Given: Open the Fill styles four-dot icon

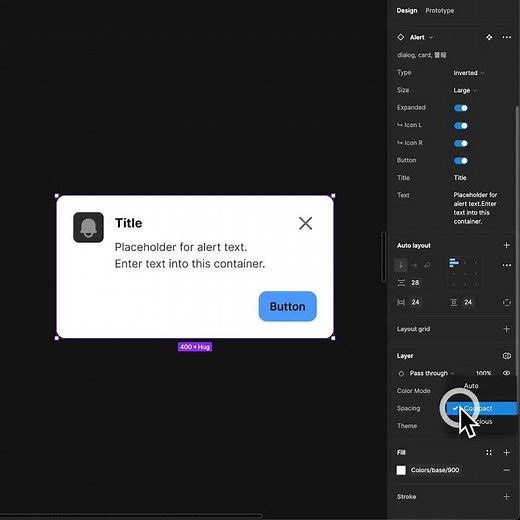Looking at the screenshot, I should coord(489,452).
